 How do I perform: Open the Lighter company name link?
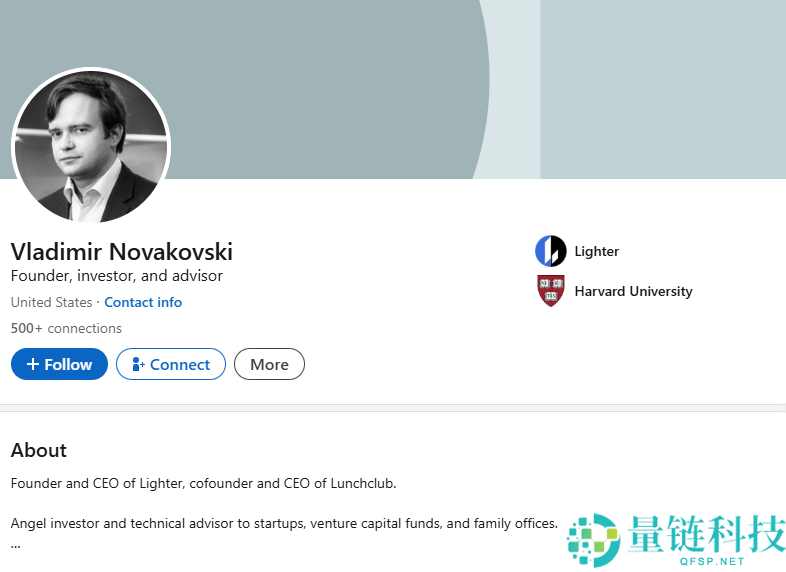click(x=596, y=251)
